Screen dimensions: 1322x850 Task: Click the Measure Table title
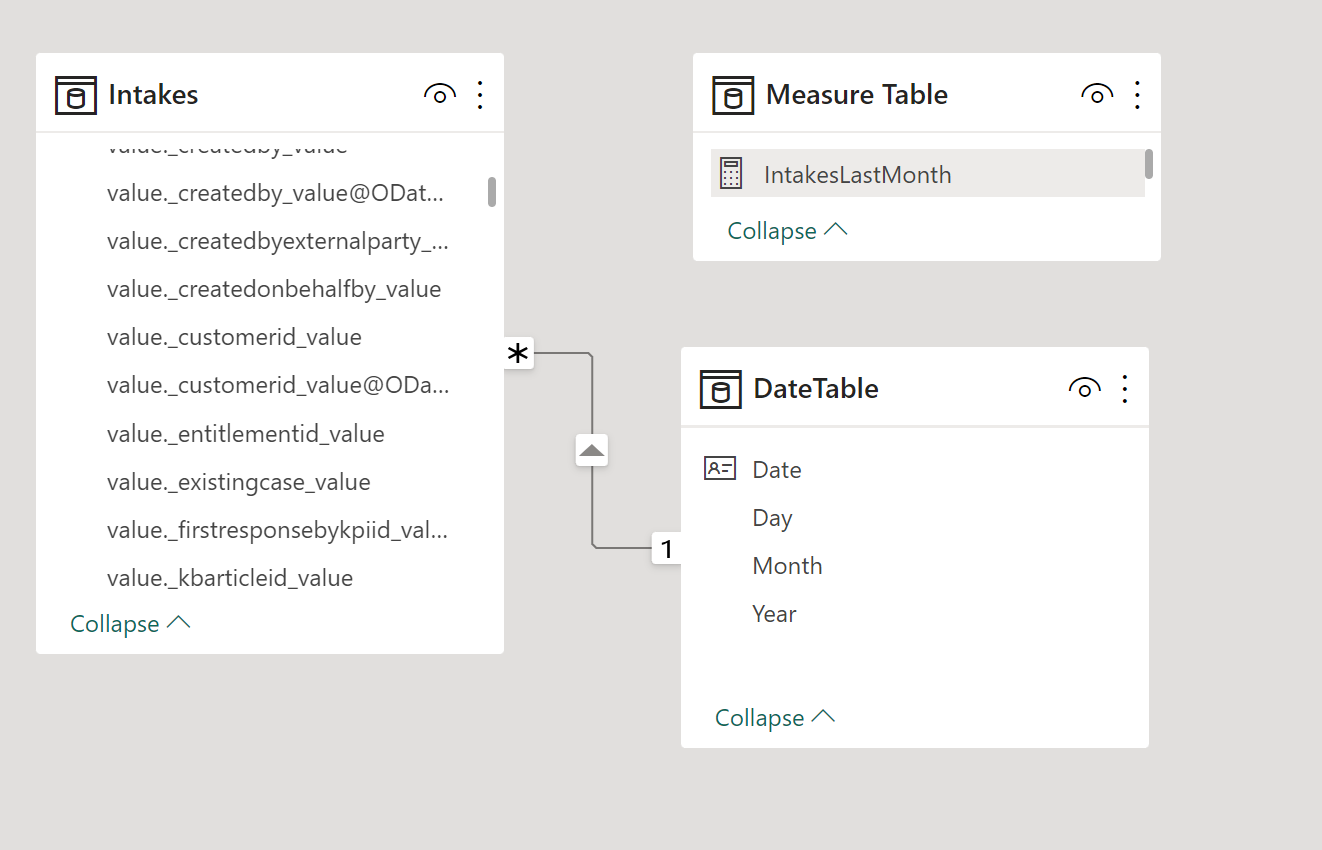pos(857,95)
